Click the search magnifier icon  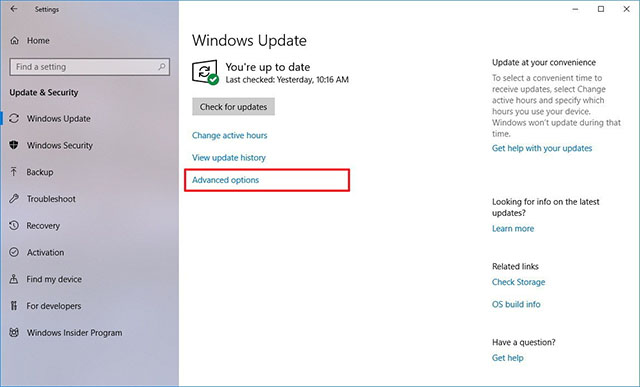(162, 66)
